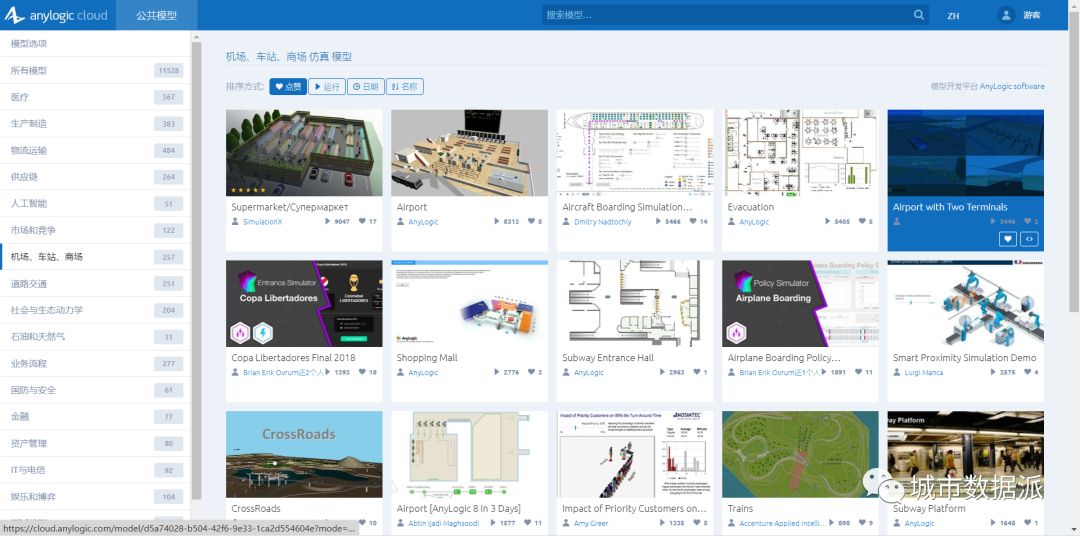Open the AnyLogic software link
Screen dimensions: 1080x536
coord(1012,87)
